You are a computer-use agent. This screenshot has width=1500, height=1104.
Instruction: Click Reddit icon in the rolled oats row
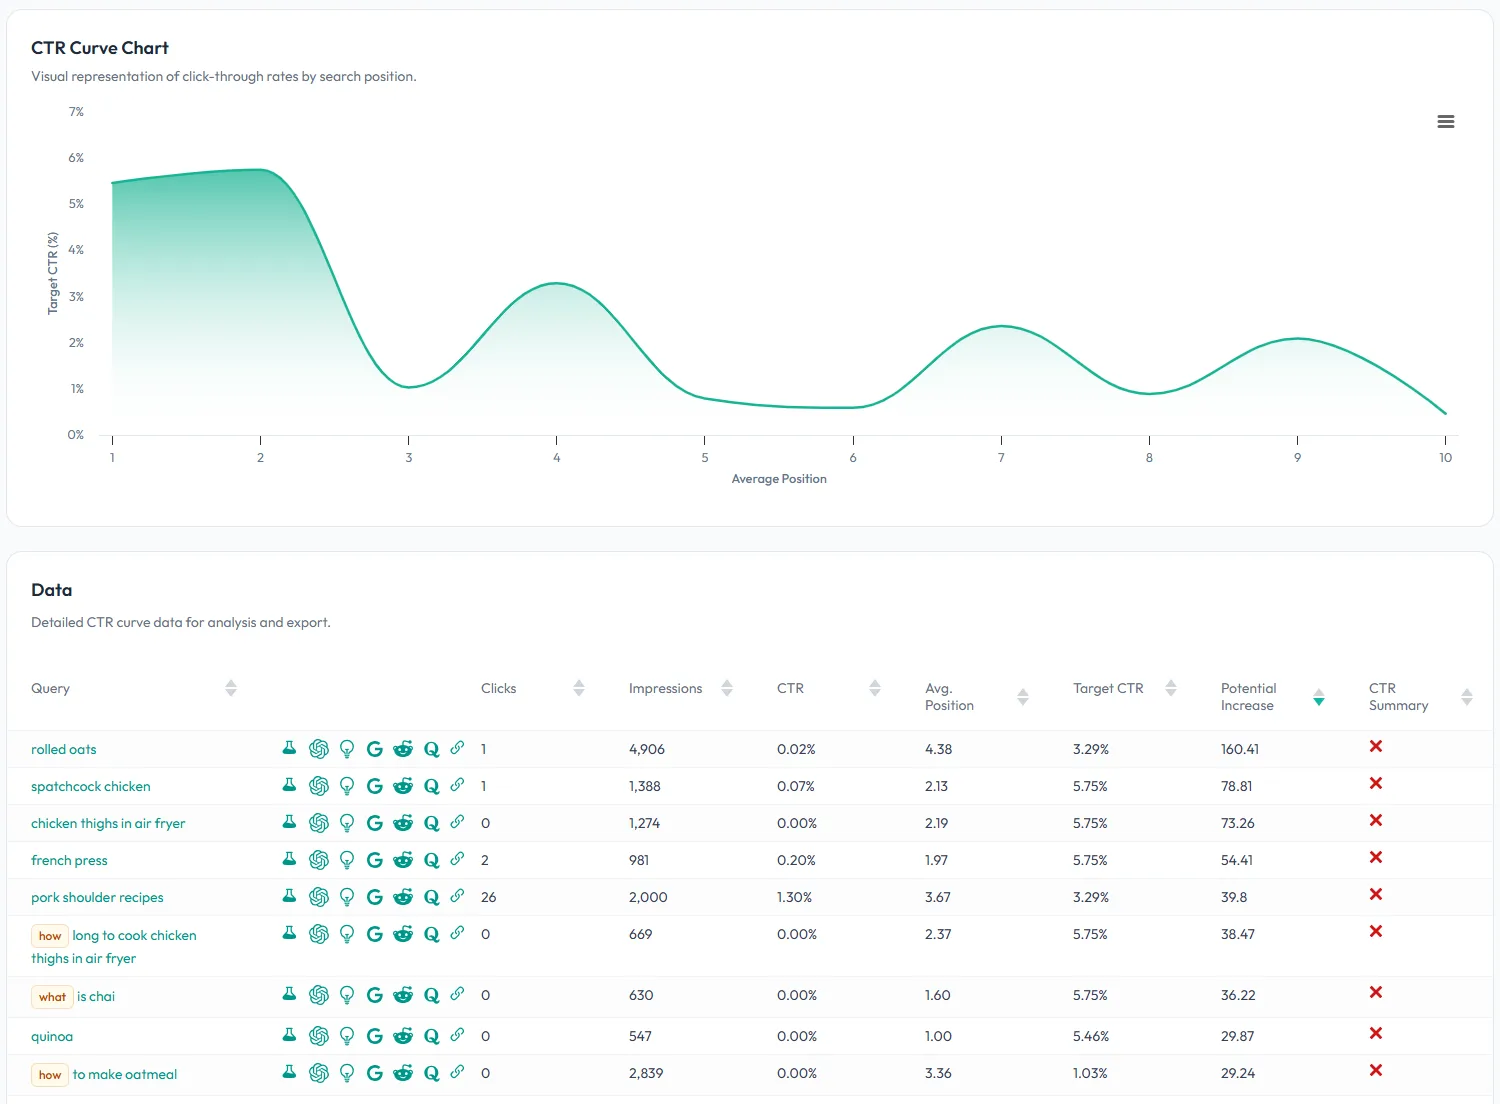(x=403, y=749)
